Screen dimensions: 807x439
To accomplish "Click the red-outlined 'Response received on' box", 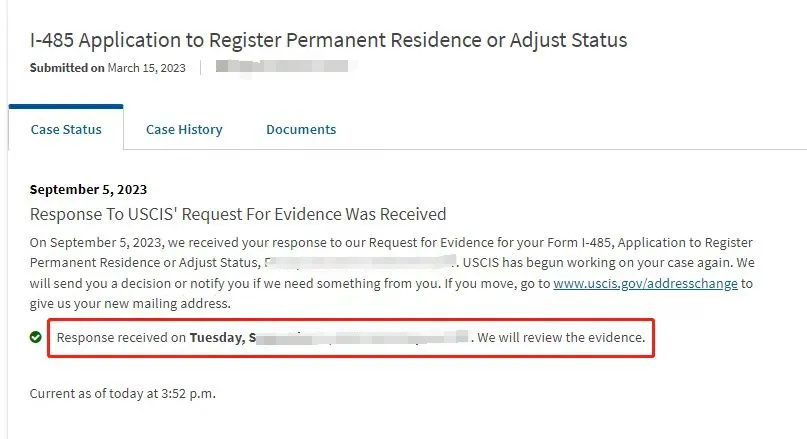I will pyautogui.click(x=351, y=338).
